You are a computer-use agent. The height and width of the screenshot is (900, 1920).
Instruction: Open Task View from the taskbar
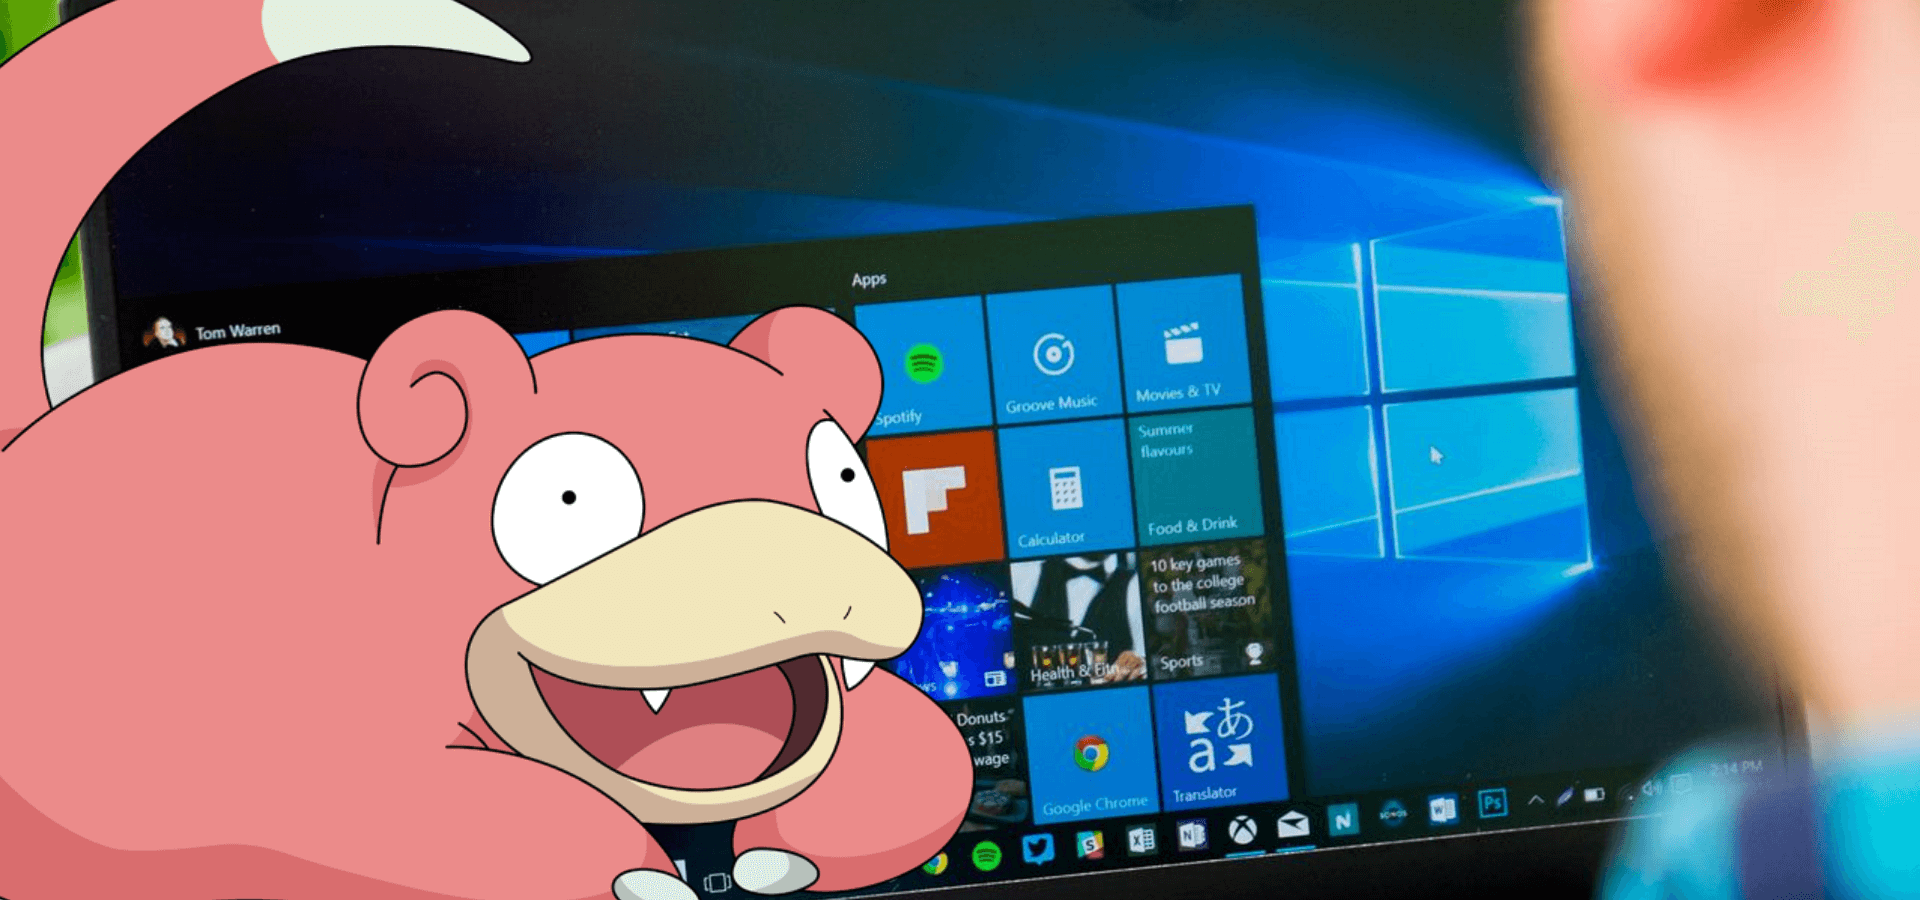716,883
